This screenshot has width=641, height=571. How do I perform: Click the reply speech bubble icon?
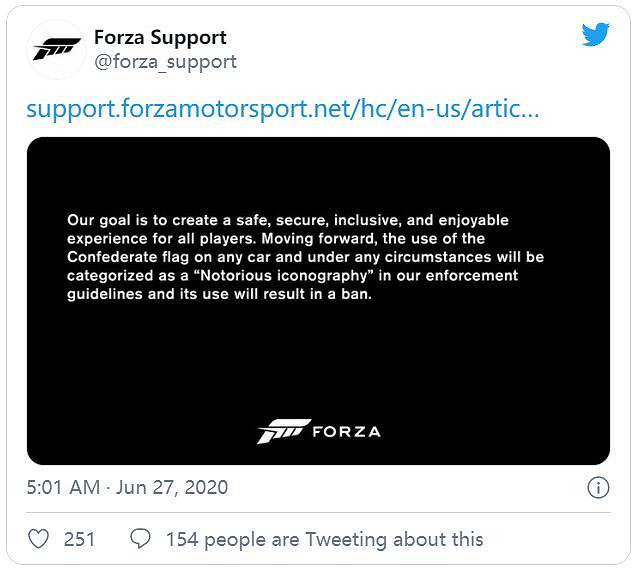pos(141,539)
